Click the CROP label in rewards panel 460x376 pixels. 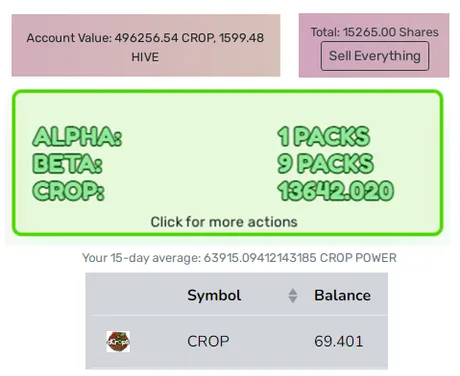(68, 191)
